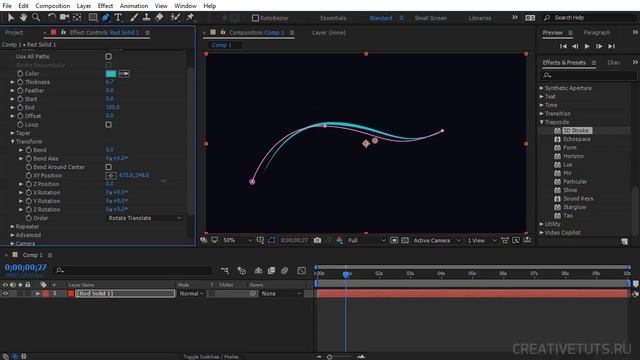Switch to the Paragraph panel tab
This screenshot has width=640, height=360.
[596, 32]
